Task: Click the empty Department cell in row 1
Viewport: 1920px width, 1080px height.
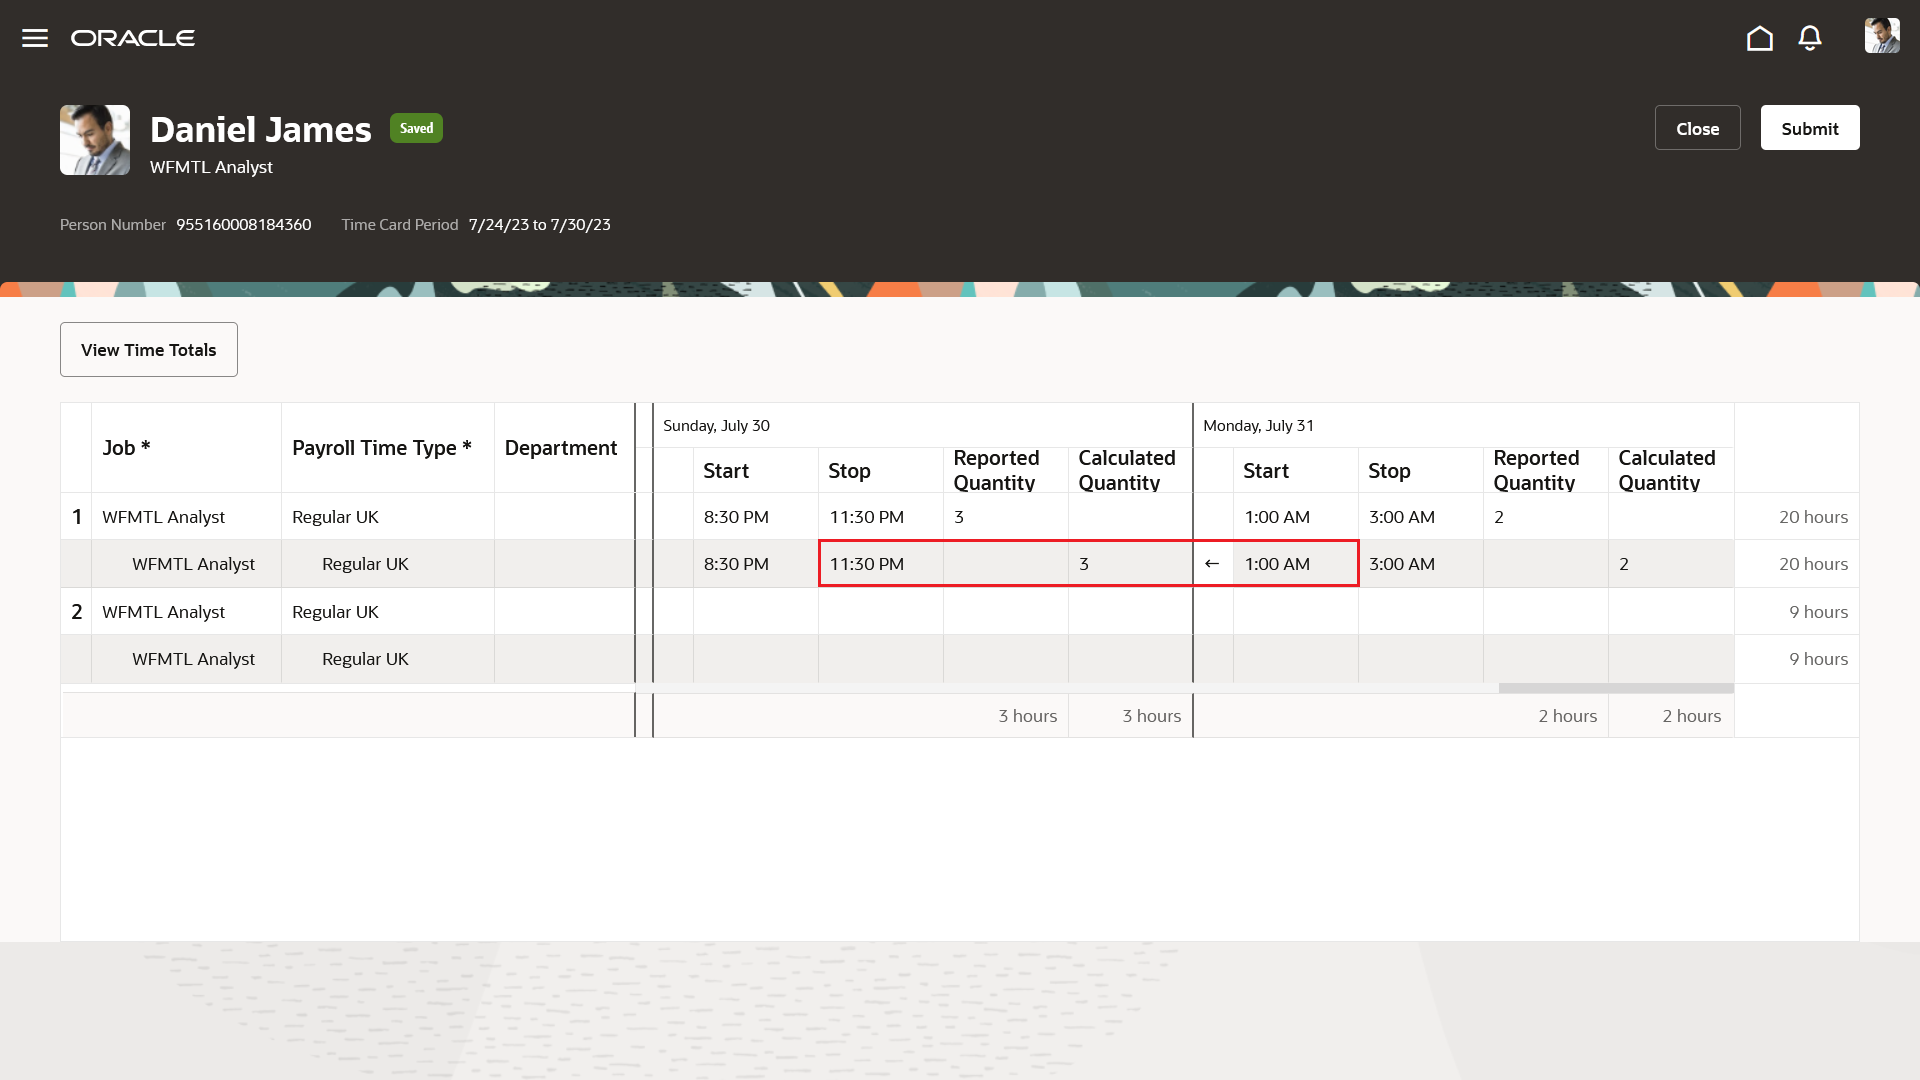Action: pyautogui.click(x=563, y=516)
